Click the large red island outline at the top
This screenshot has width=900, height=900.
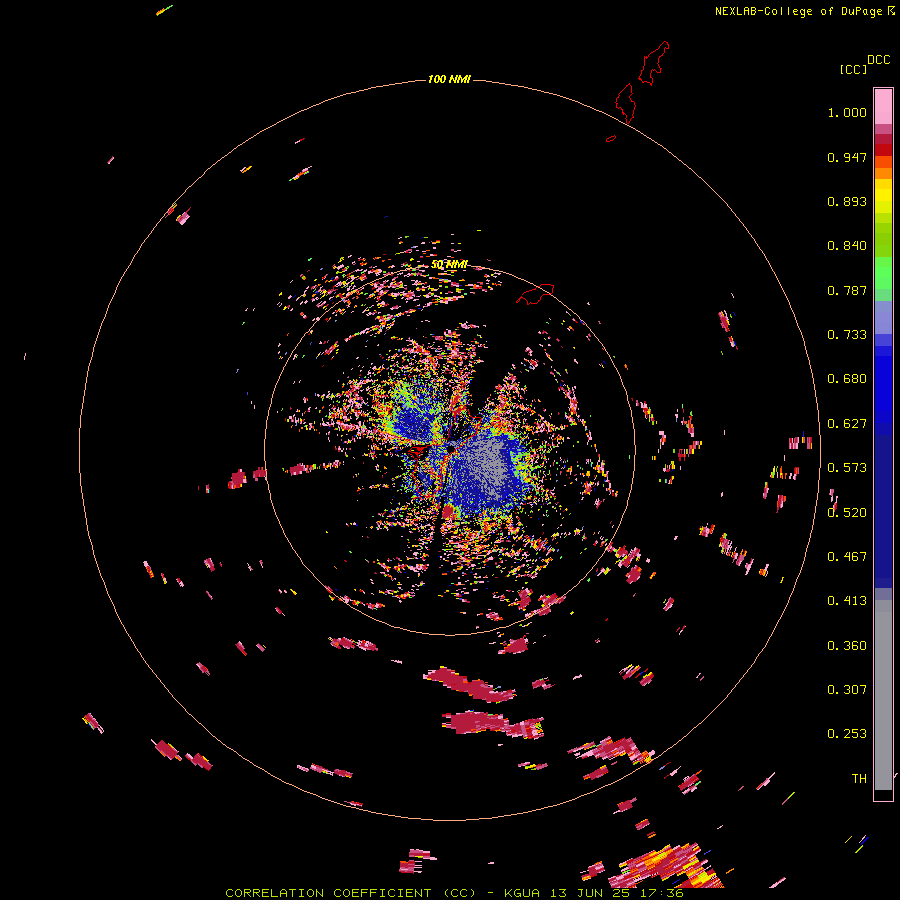tap(654, 62)
